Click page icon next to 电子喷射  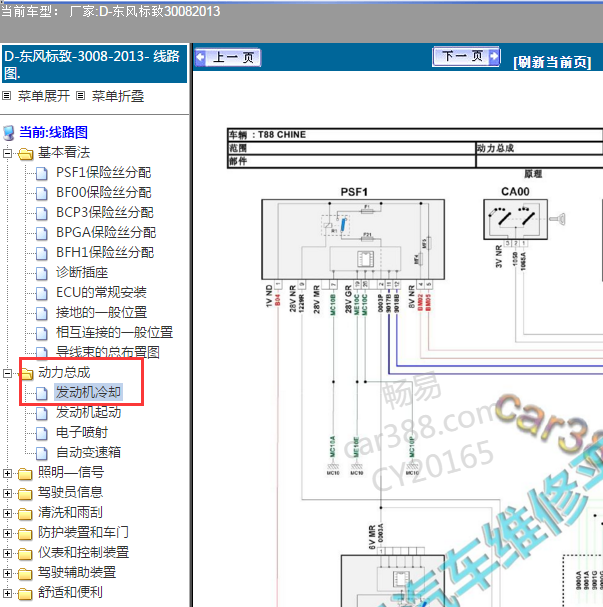pos(42,433)
